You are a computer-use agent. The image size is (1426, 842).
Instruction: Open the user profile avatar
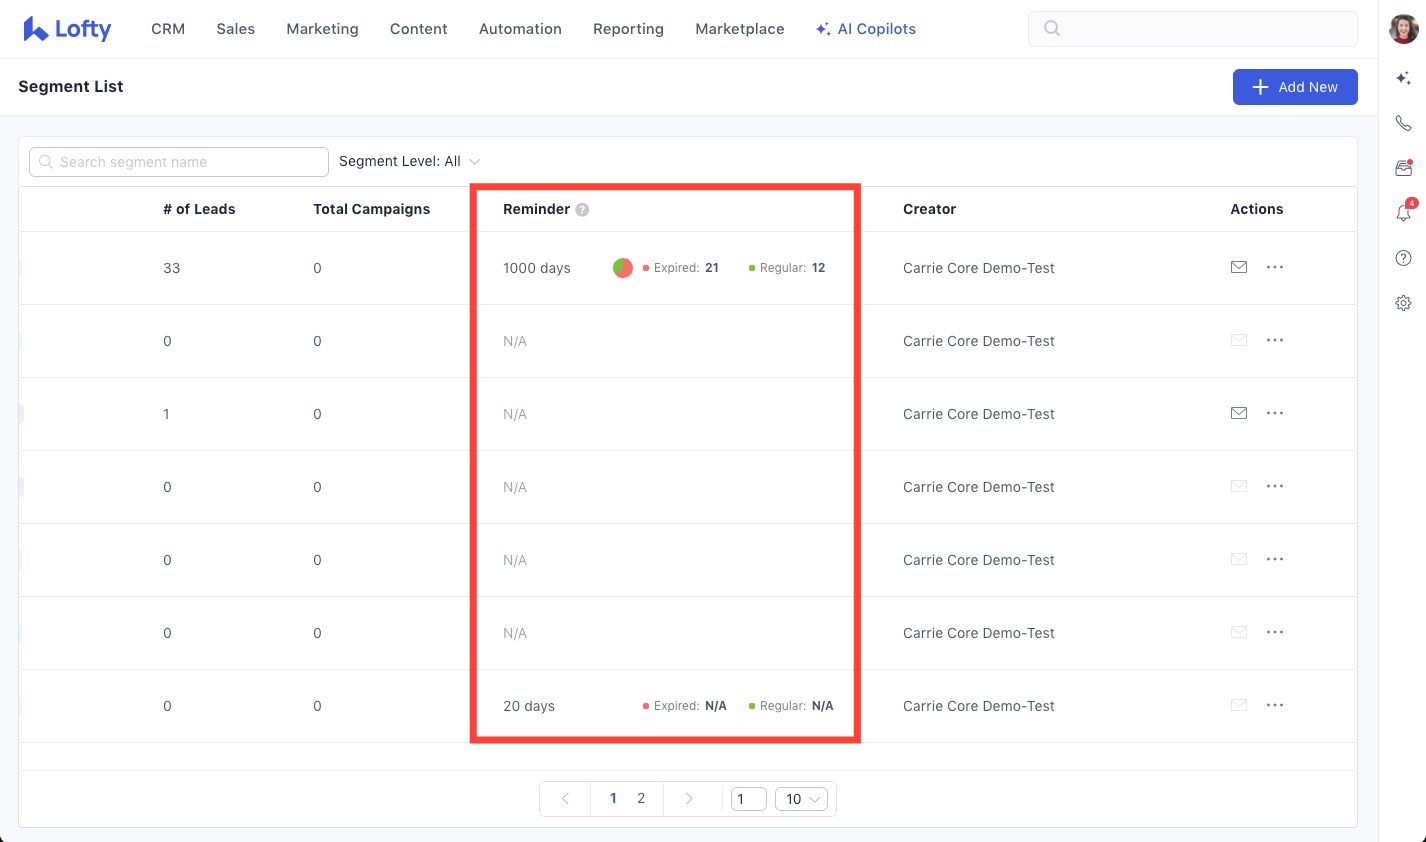1404,29
